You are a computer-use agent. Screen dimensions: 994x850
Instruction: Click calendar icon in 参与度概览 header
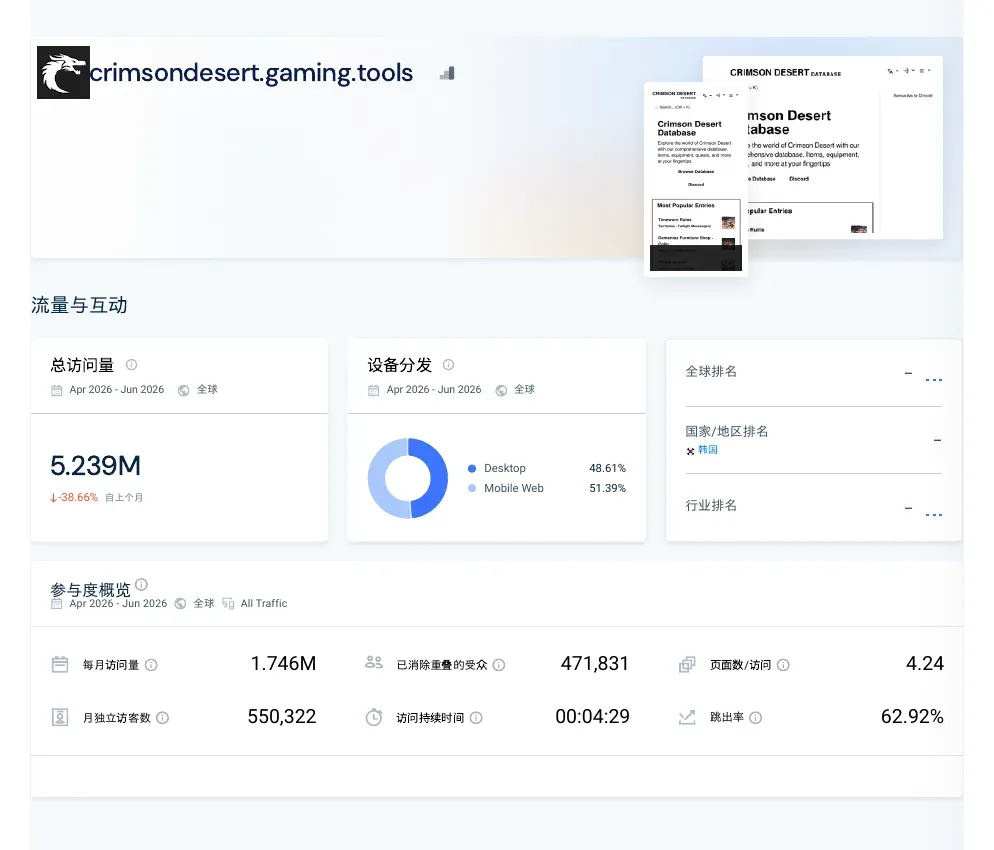pos(56,603)
